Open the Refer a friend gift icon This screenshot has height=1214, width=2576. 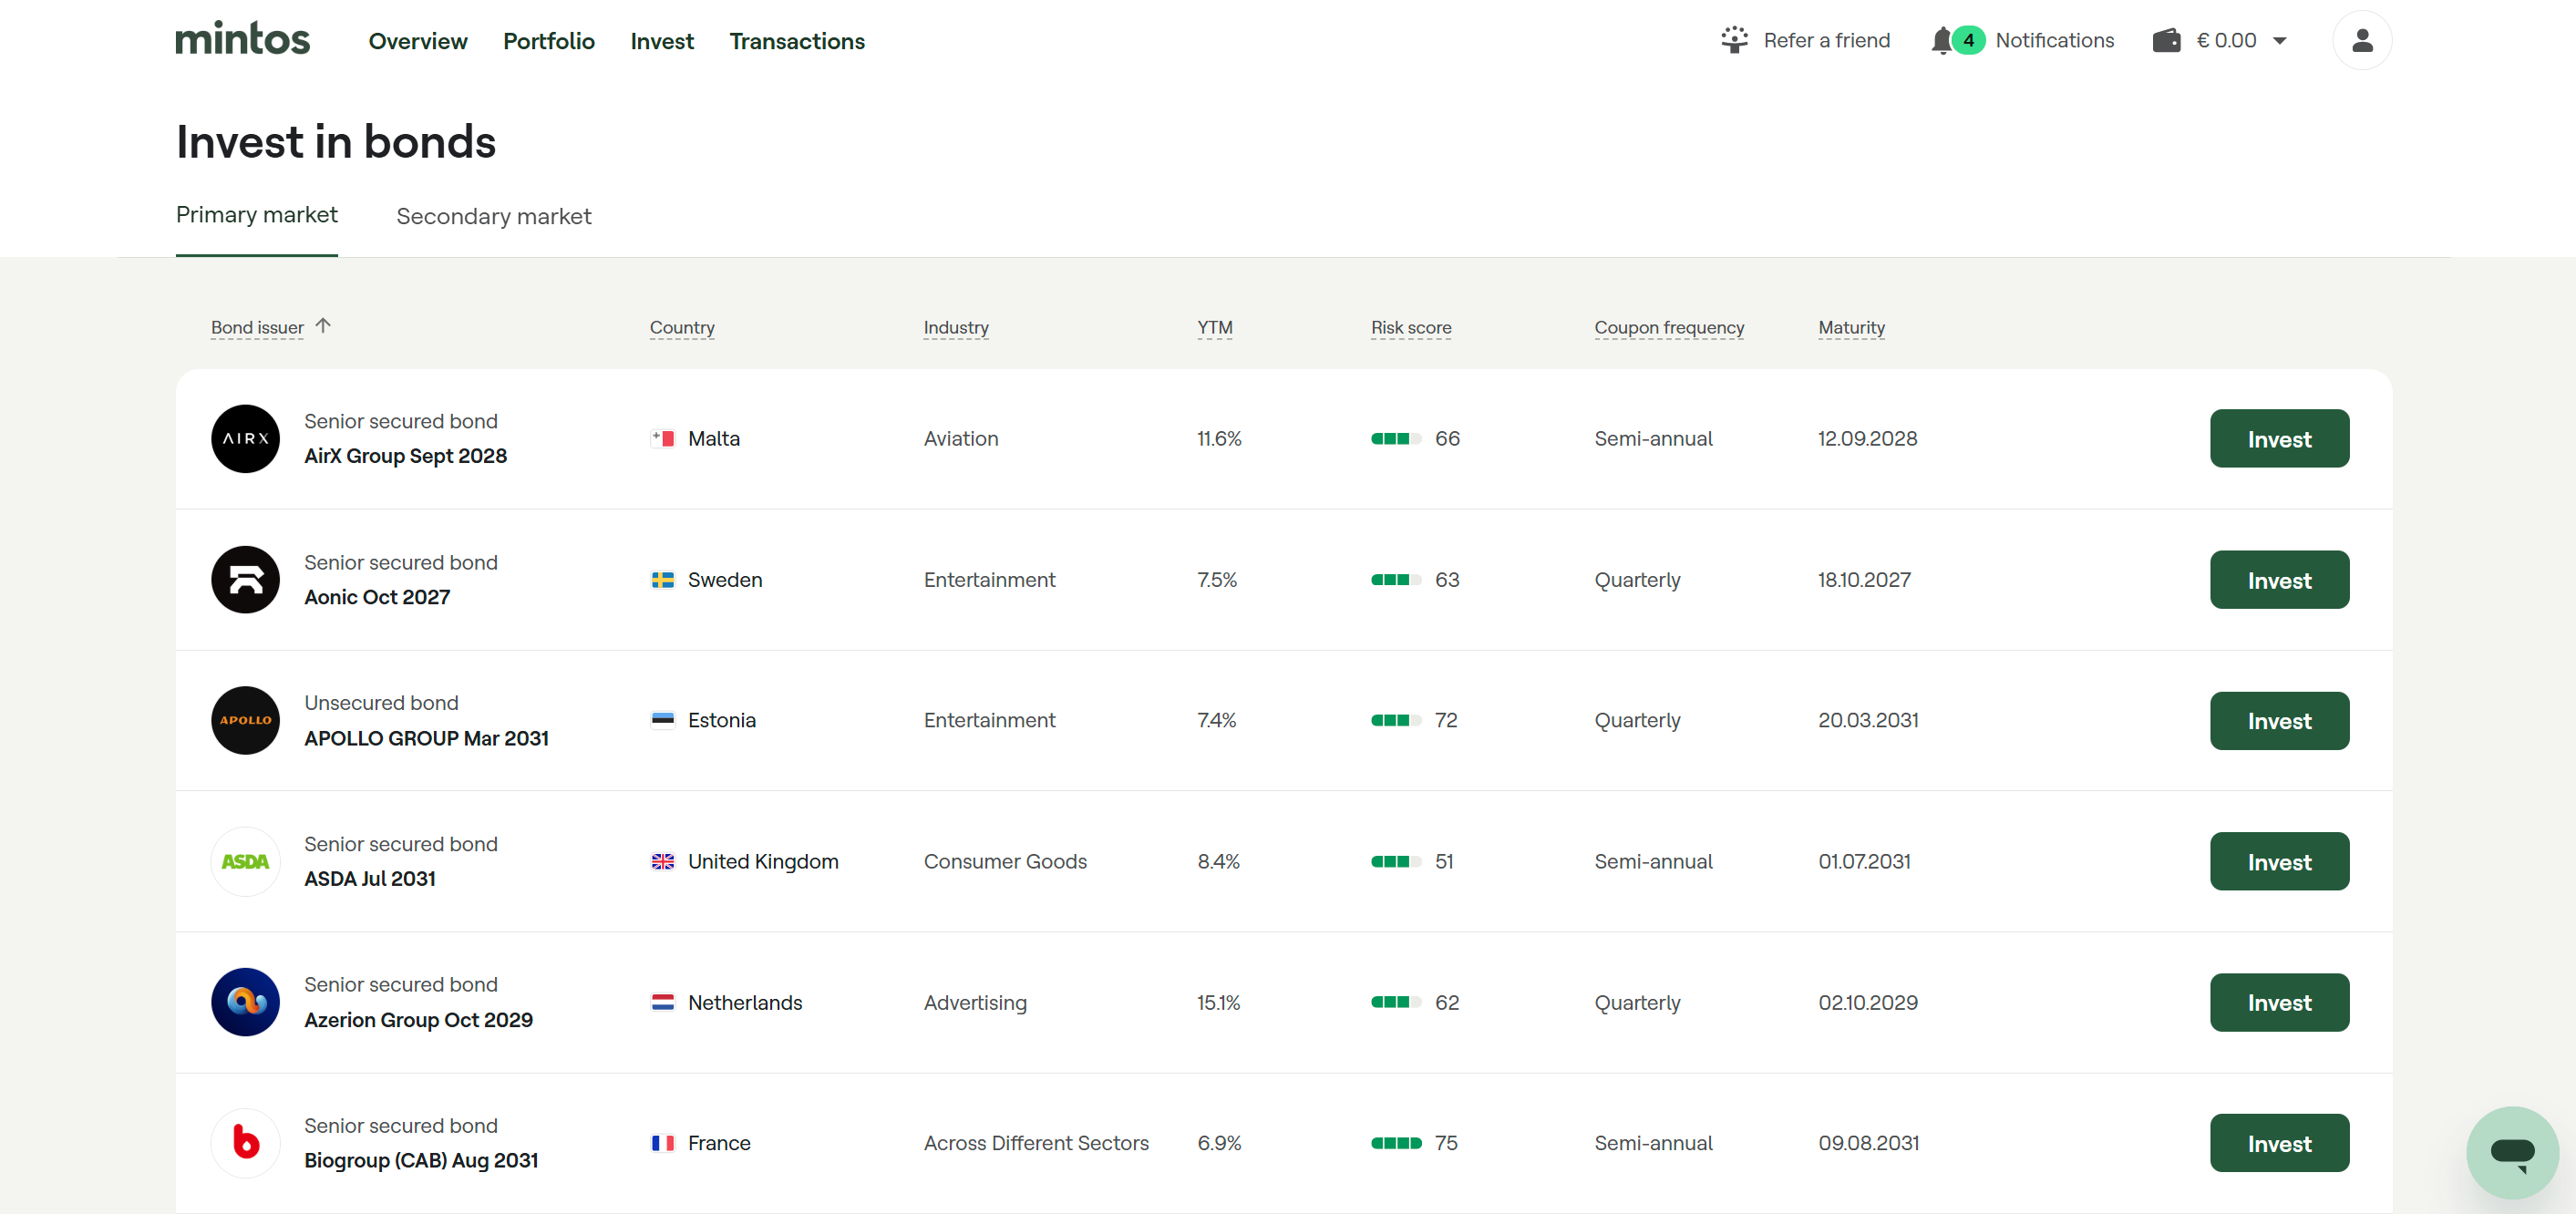click(1734, 40)
